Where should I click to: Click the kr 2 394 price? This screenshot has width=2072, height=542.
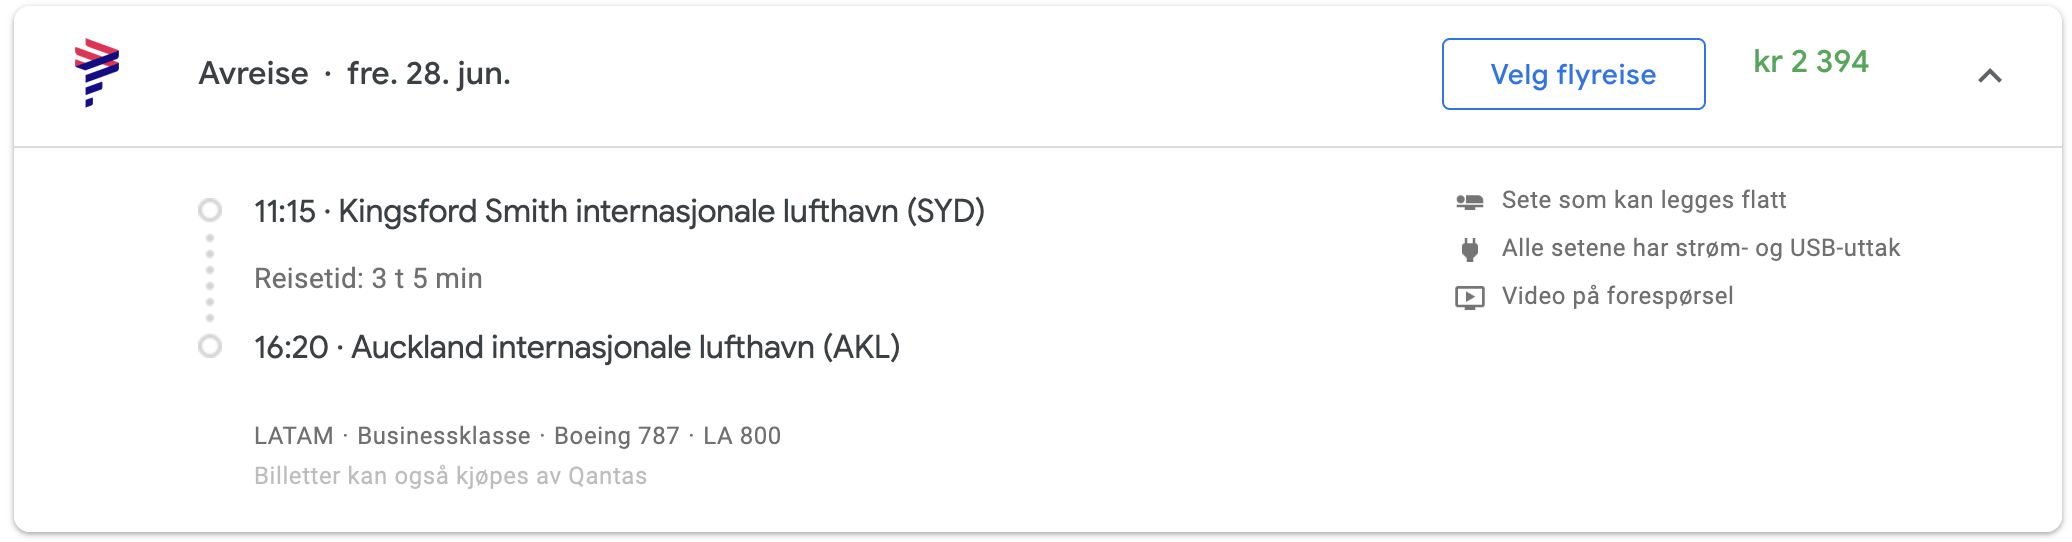point(1810,62)
